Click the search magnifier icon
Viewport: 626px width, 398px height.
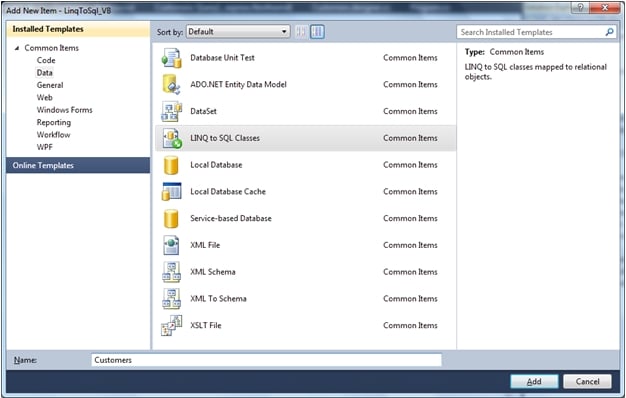pos(610,32)
